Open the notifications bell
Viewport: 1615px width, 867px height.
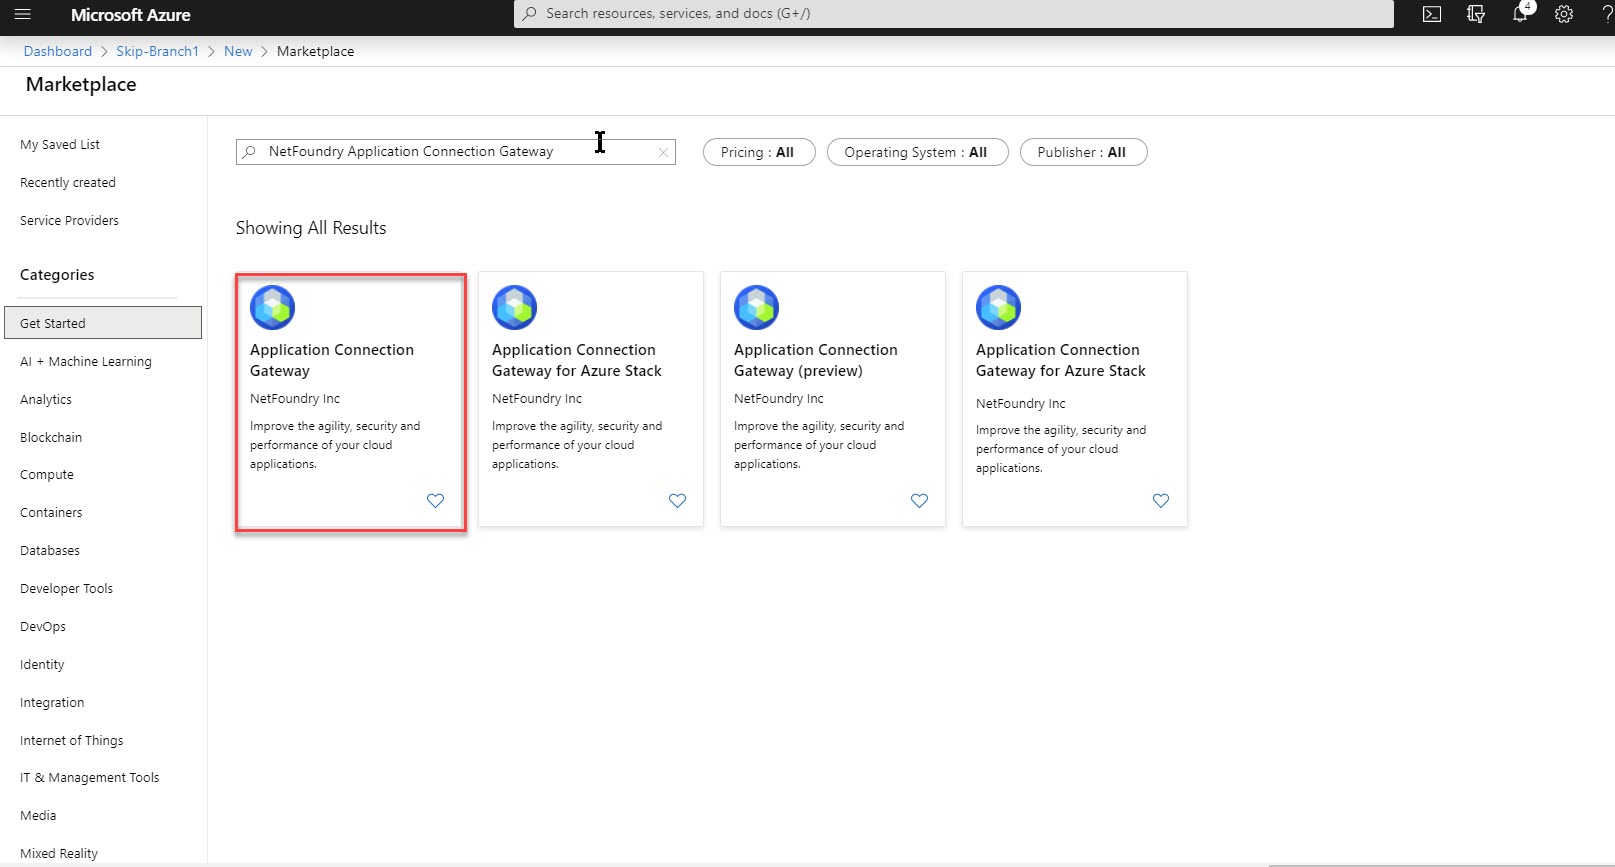click(1520, 14)
